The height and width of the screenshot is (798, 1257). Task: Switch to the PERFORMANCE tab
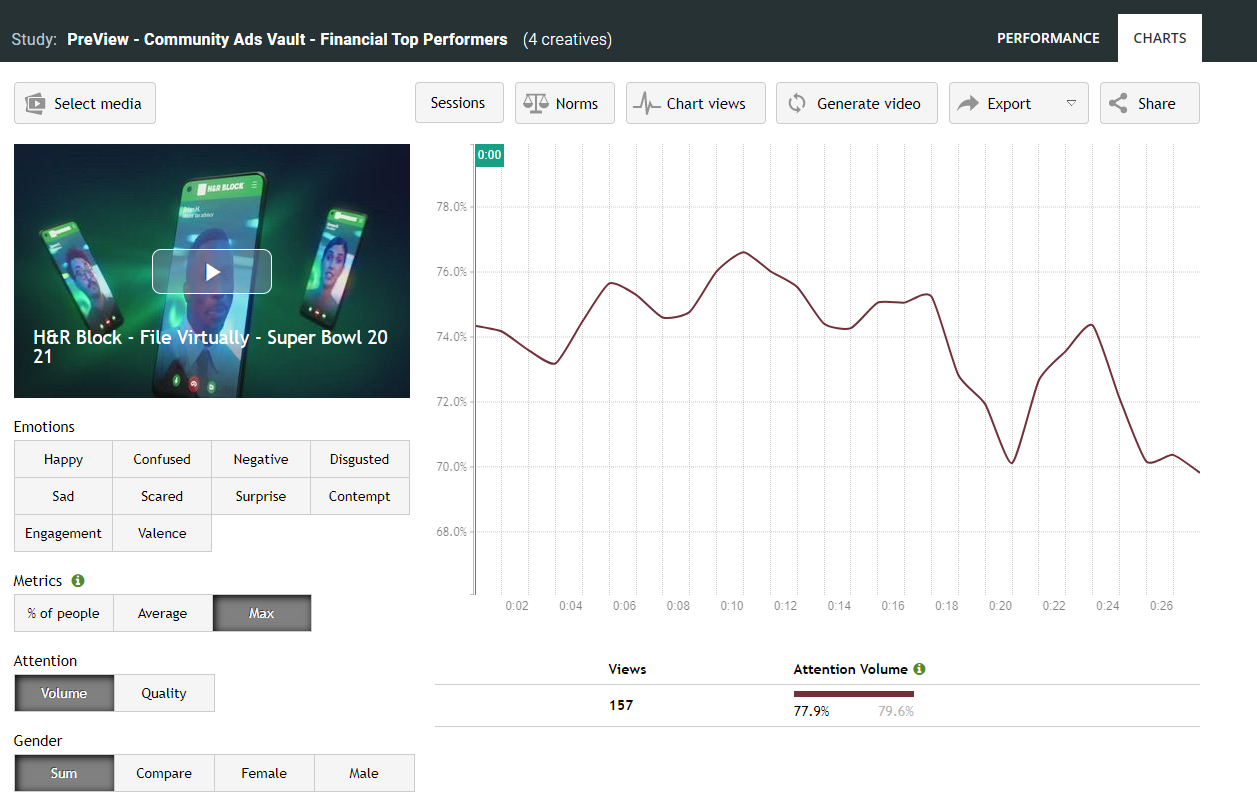click(1048, 38)
